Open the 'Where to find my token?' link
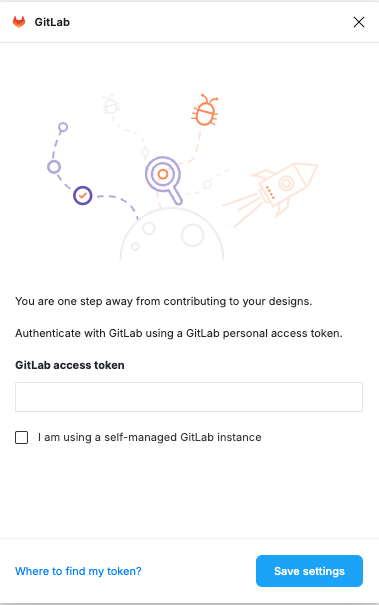The image size is (379, 605). (x=78, y=571)
